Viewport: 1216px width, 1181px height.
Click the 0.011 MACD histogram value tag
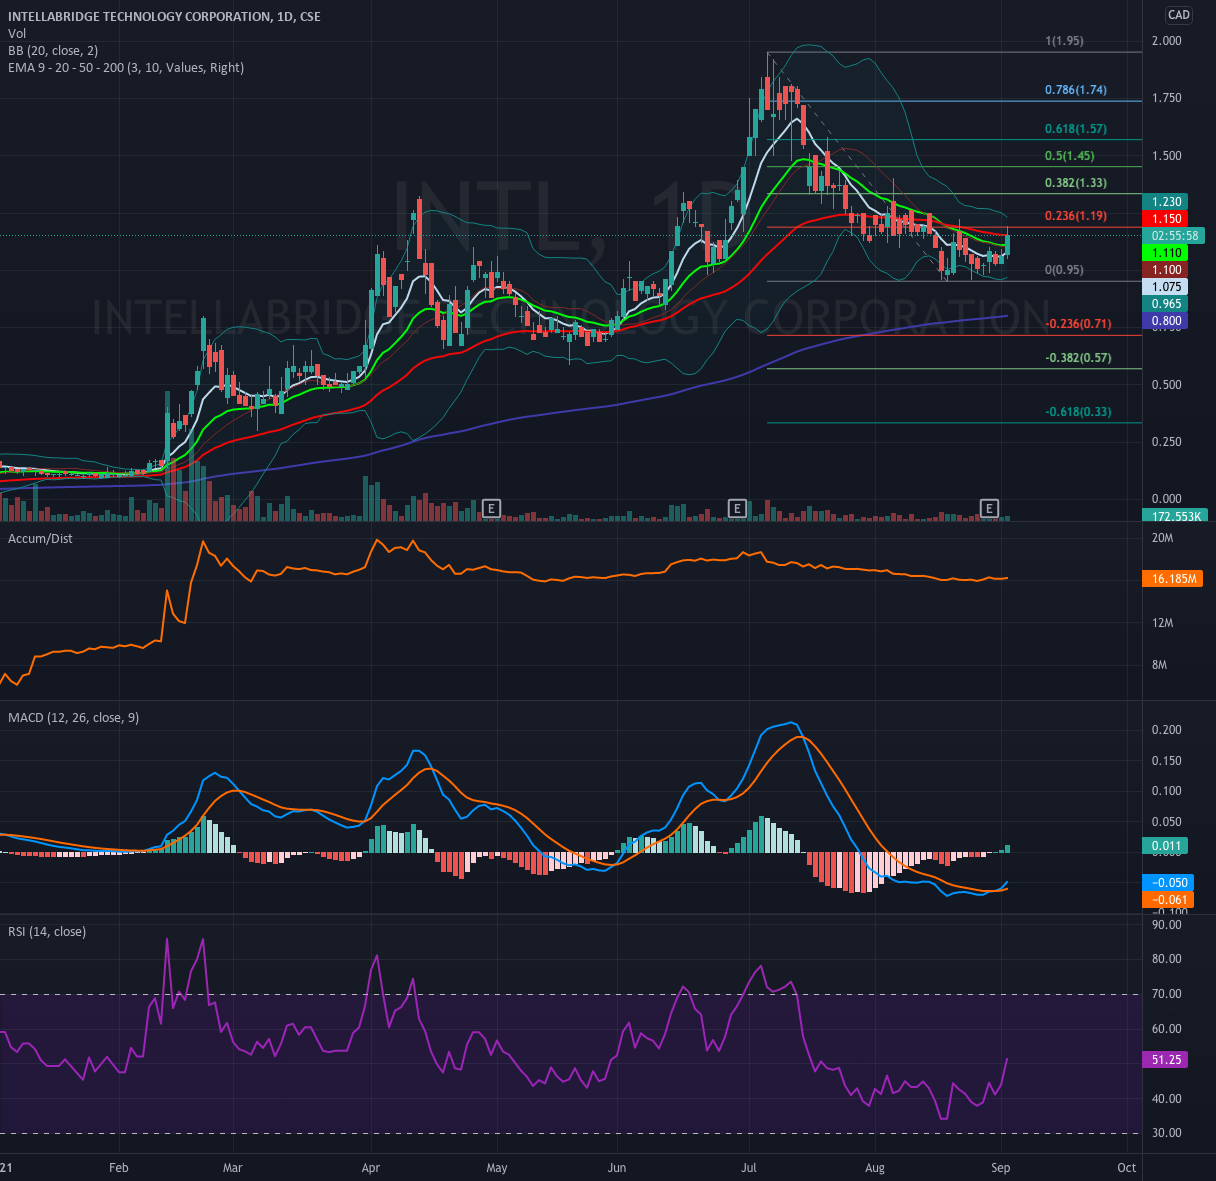point(1166,846)
